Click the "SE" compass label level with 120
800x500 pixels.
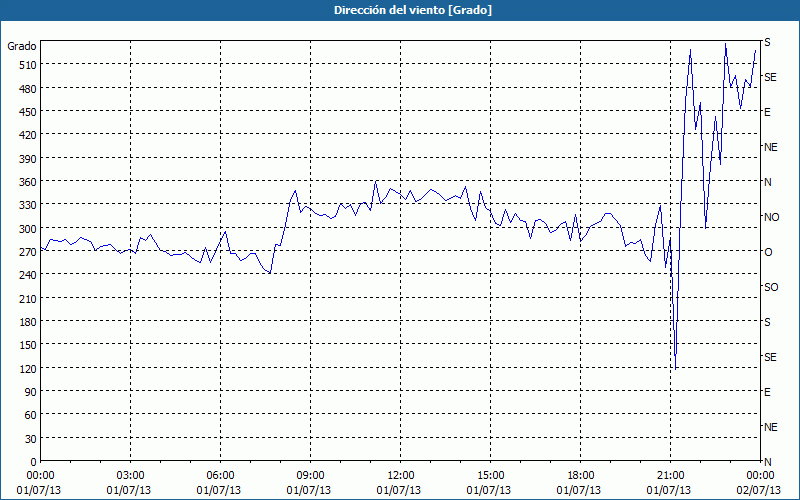click(x=770, y=357)
